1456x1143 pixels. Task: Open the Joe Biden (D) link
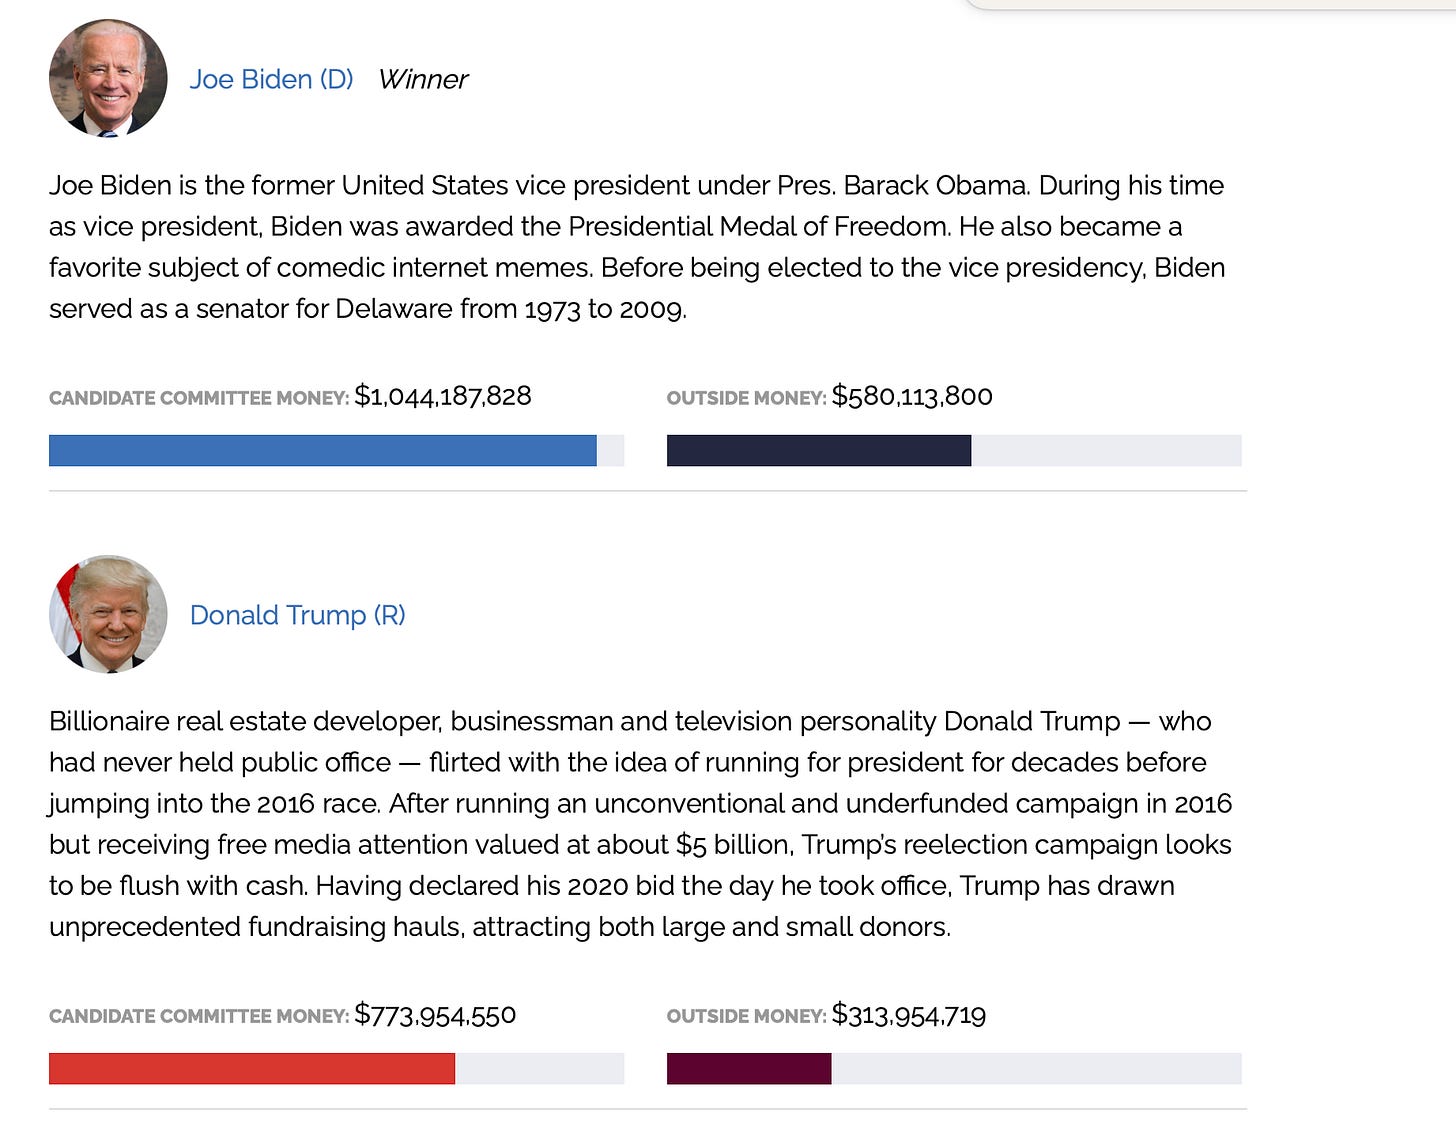click(271, 79)
